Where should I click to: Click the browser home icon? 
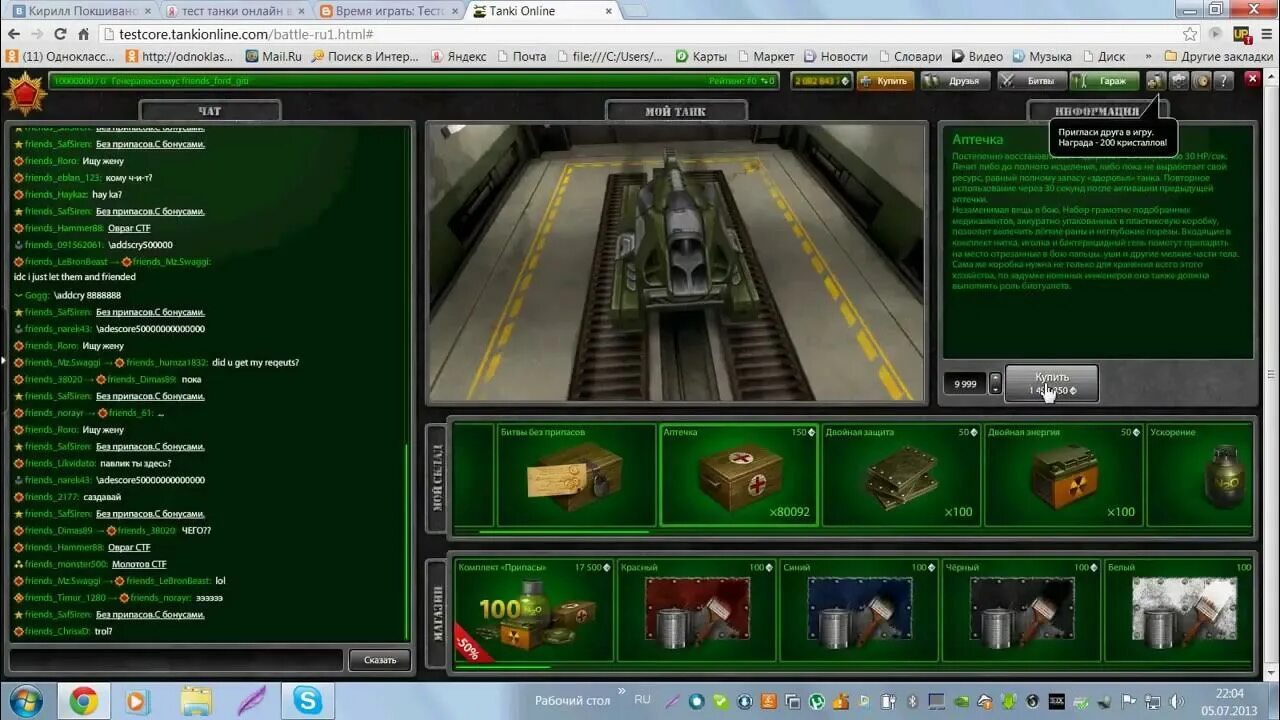(x=83, y=34)
